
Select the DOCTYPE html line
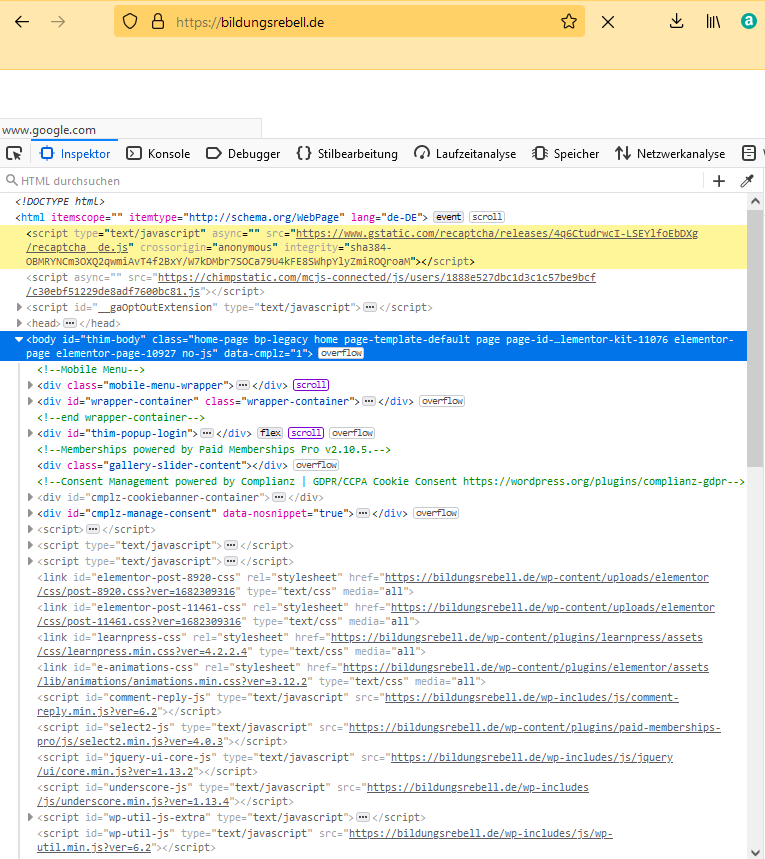[x=60, y=201]
